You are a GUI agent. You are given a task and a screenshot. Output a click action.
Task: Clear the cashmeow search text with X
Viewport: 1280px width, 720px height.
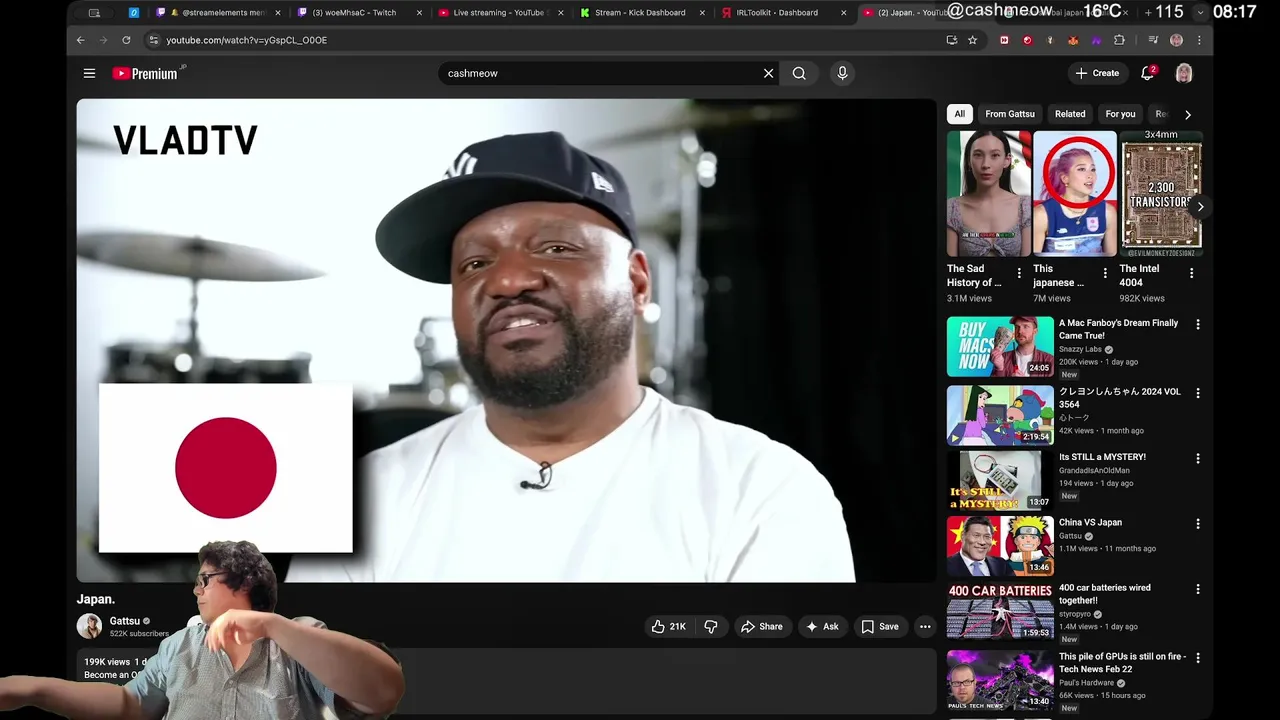768,73
